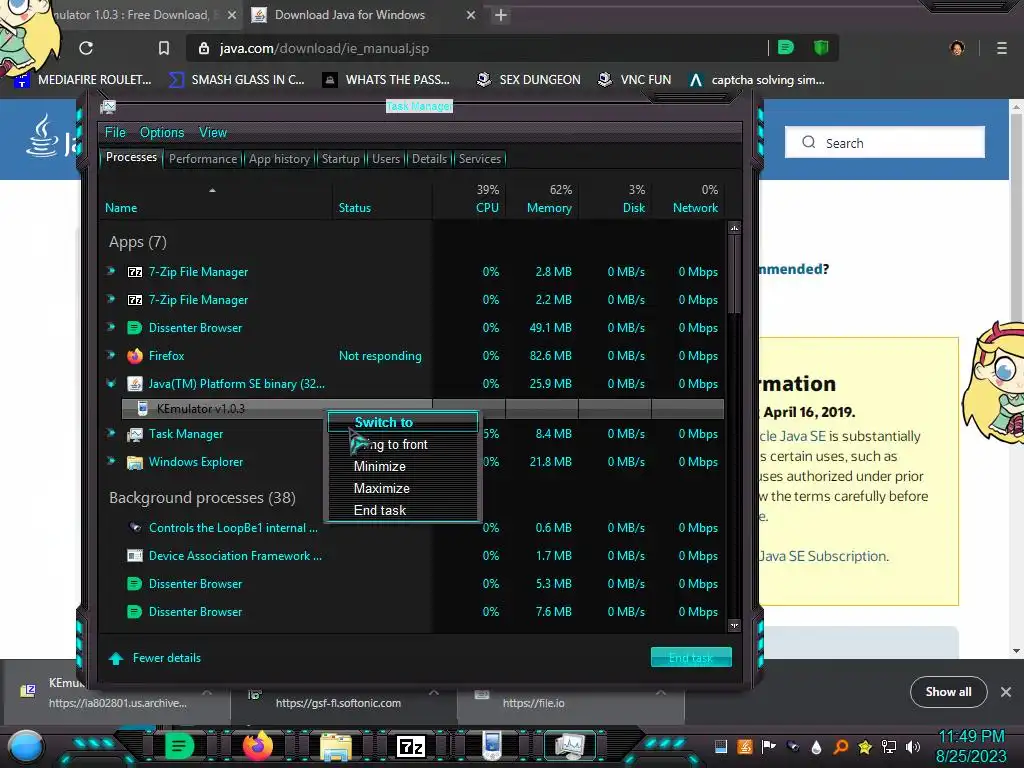The height and width of the screenshot is (768, 1024).
Task: Open a new browser tab with plus icon
Action: click(501, 15)
